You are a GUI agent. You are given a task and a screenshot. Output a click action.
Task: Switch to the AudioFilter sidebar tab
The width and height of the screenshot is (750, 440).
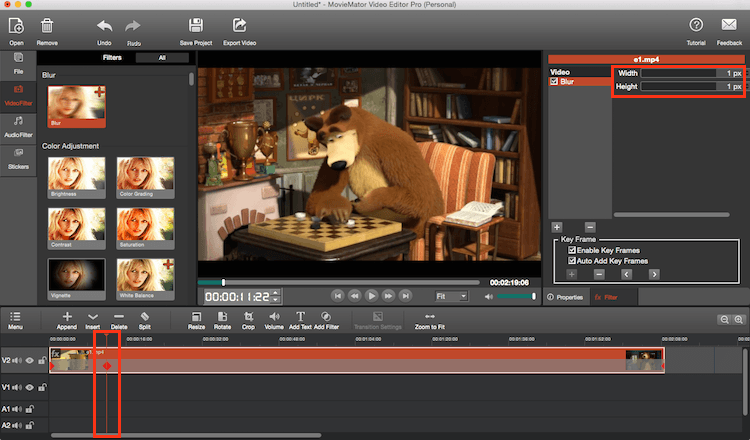[x=18, y=128]
